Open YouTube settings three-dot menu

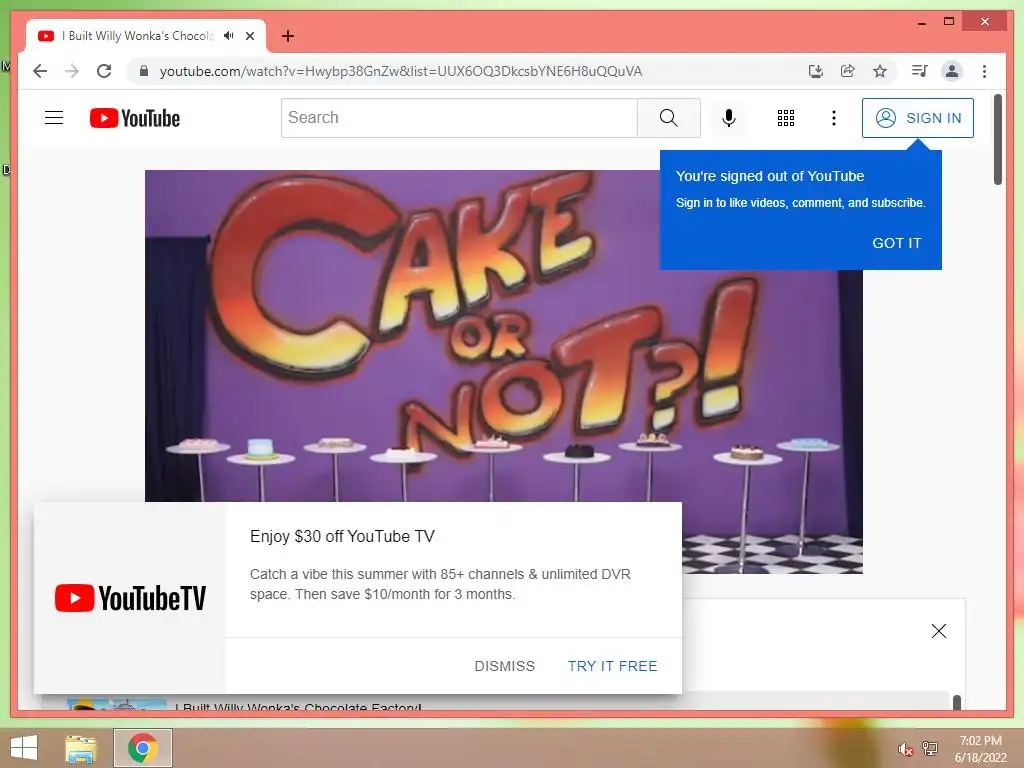pyautogui.click(x=833, y=118)
